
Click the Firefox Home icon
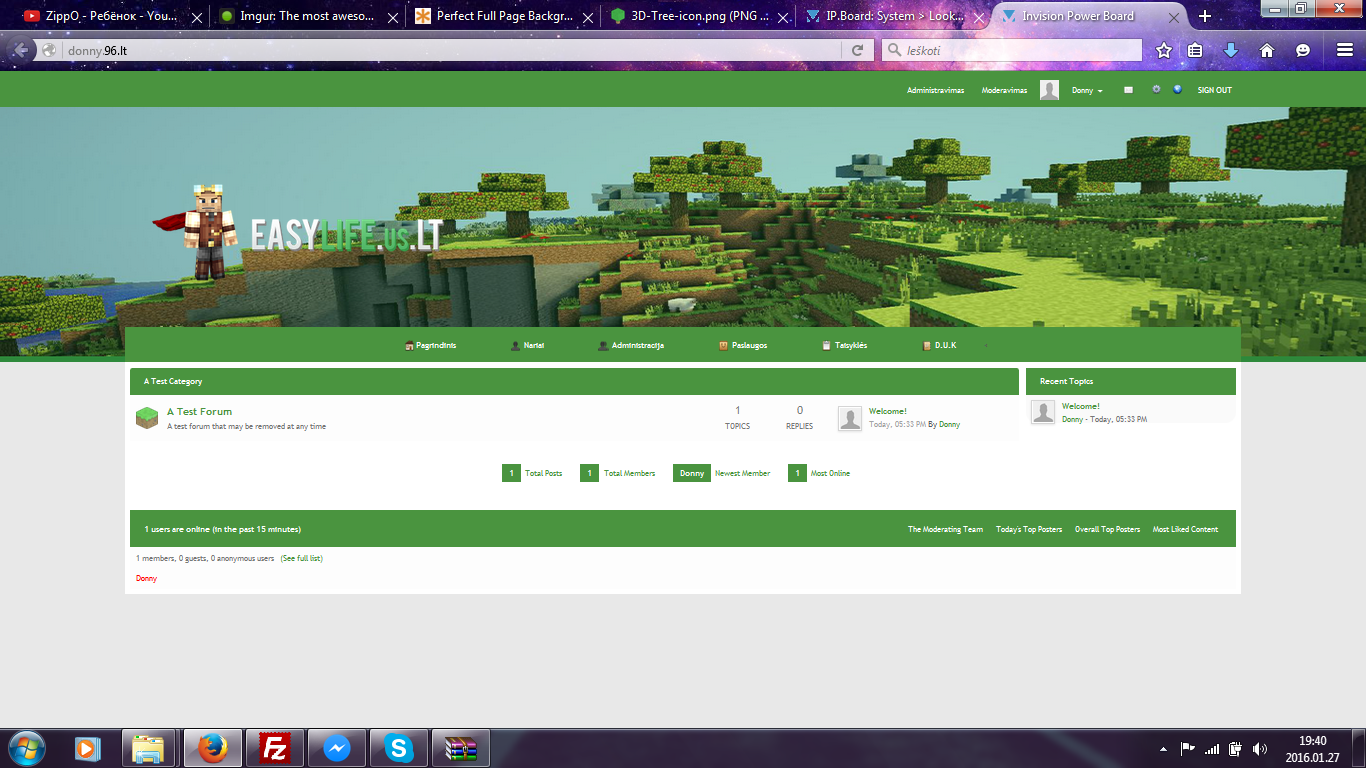[1267, 50]
